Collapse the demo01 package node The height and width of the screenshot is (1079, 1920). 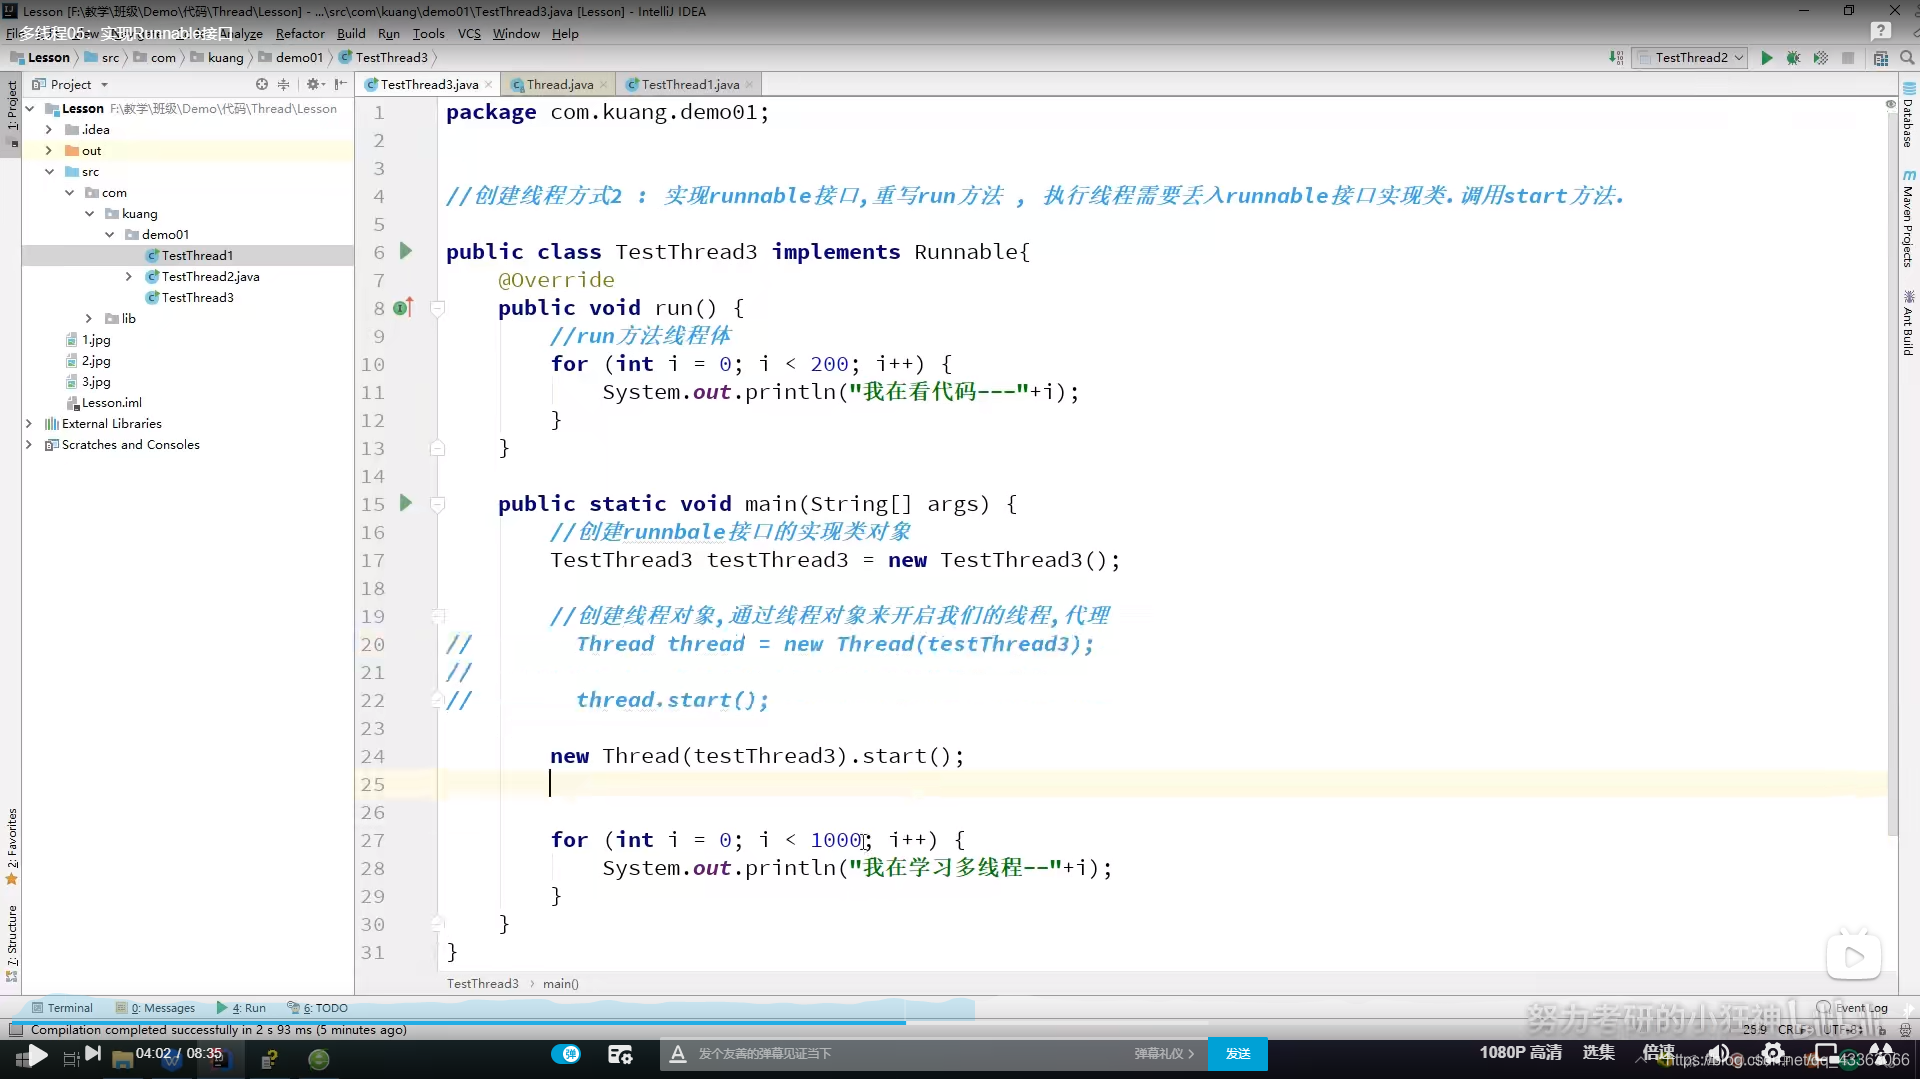pos(109,235)
